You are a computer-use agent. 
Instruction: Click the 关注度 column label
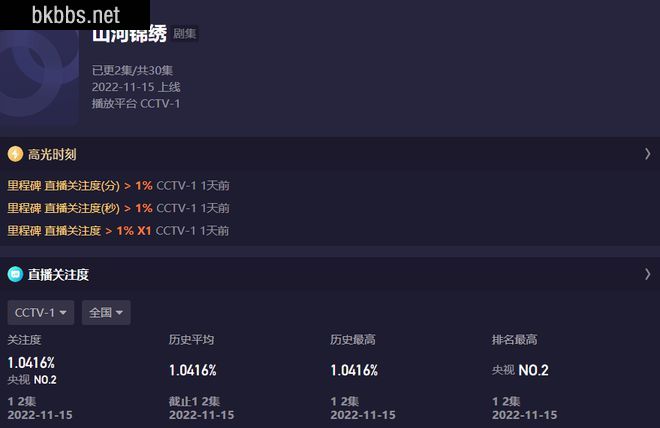24,340
